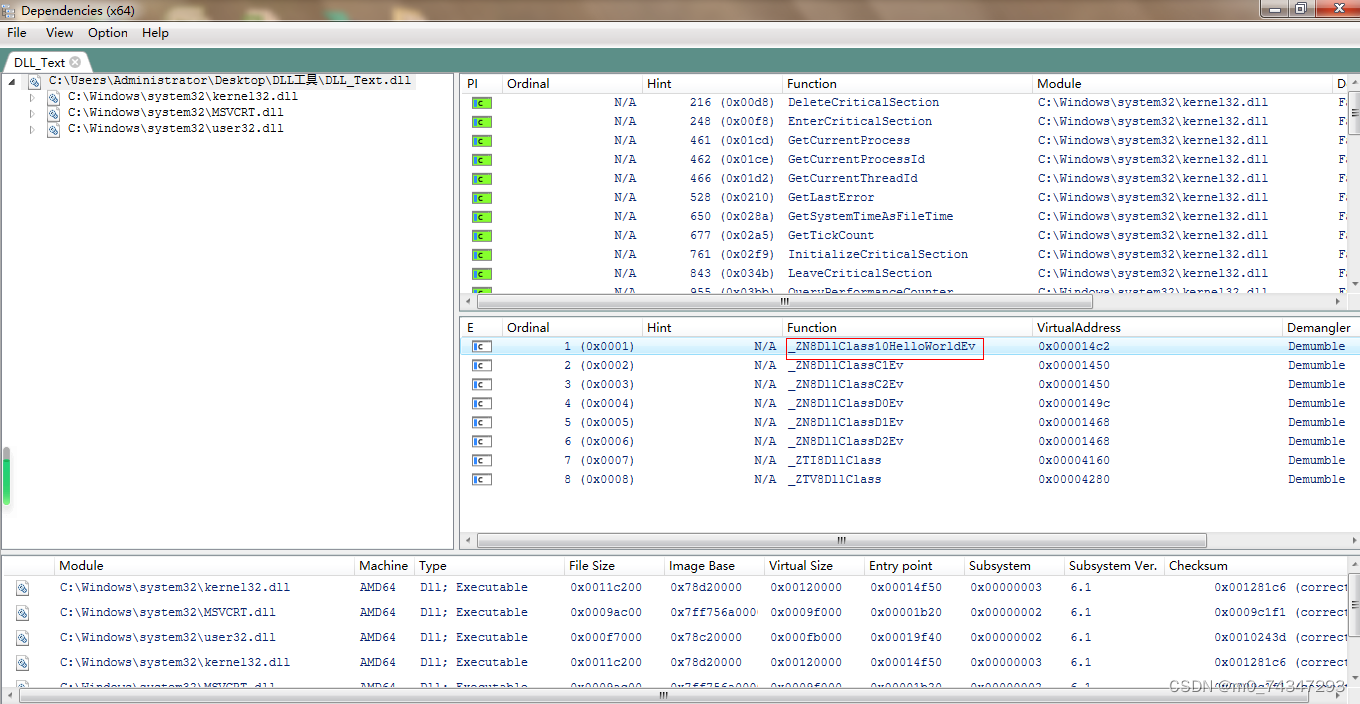Expand the MSVCRT.dll tree node
Image resolution: width=1360 pixels, height=704 pixels.
(31, 113)
